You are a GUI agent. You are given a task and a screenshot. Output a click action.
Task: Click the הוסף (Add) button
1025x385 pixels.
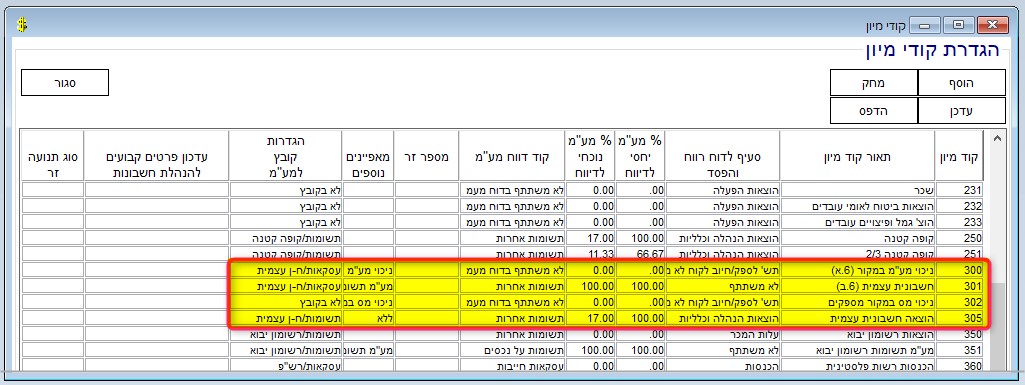coord(962,83)
